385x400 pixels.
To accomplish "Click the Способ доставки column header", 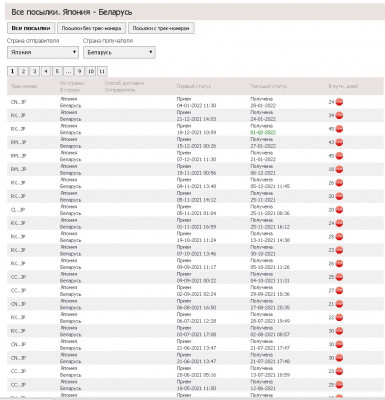I will pyautogui.click(x=124, y=83).
